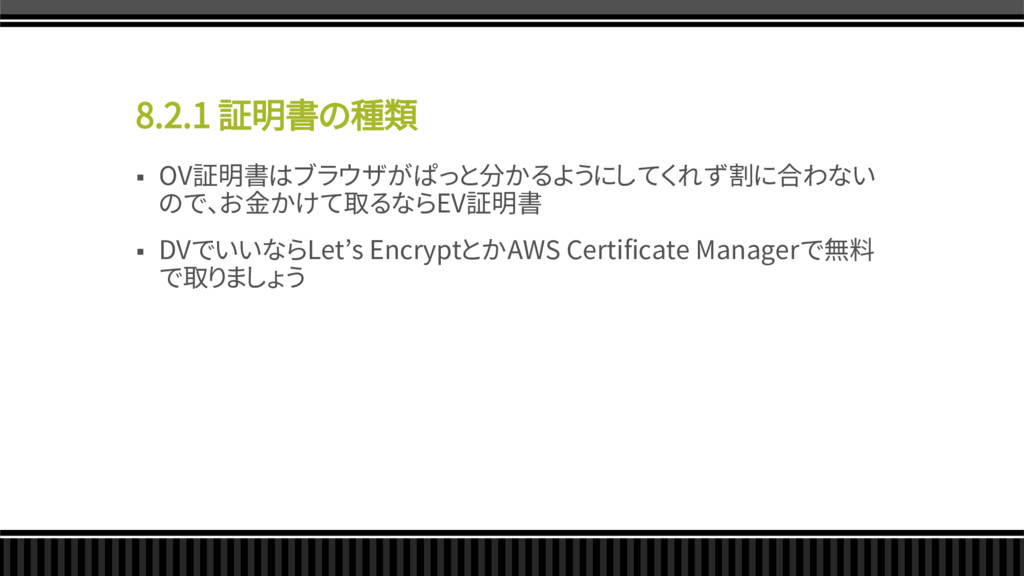Click the words Let's Encrypt

[x=385, y=251]
